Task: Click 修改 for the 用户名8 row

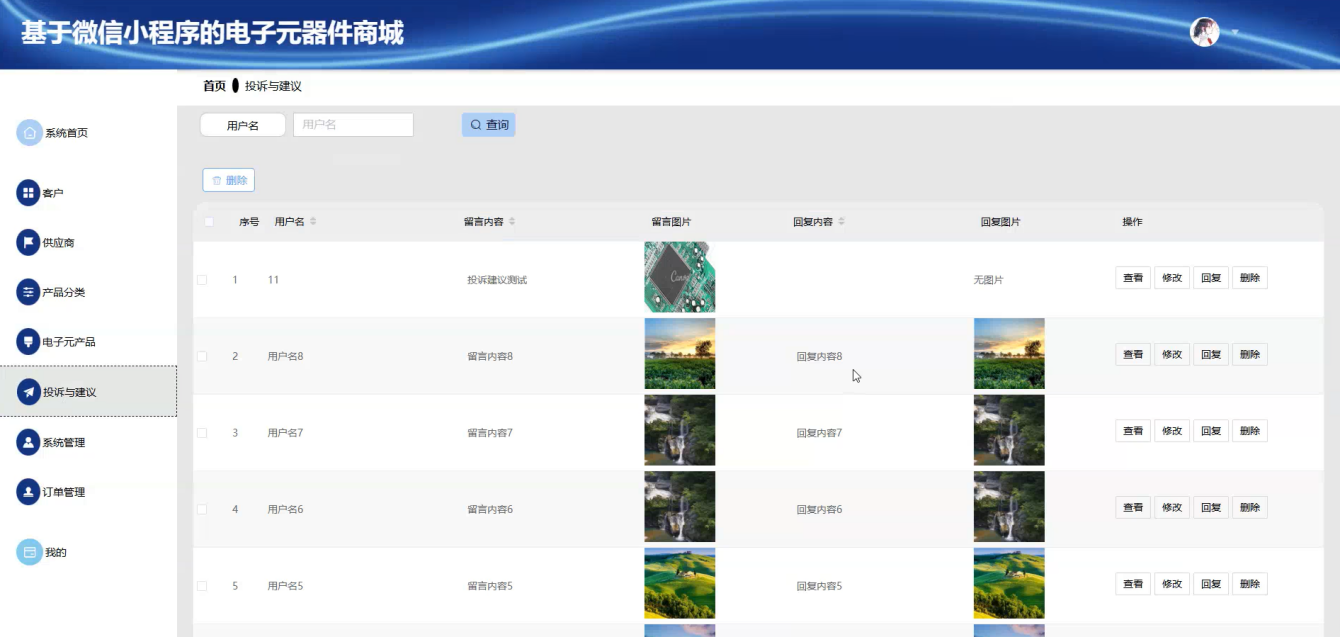Action: point(1172,354)
